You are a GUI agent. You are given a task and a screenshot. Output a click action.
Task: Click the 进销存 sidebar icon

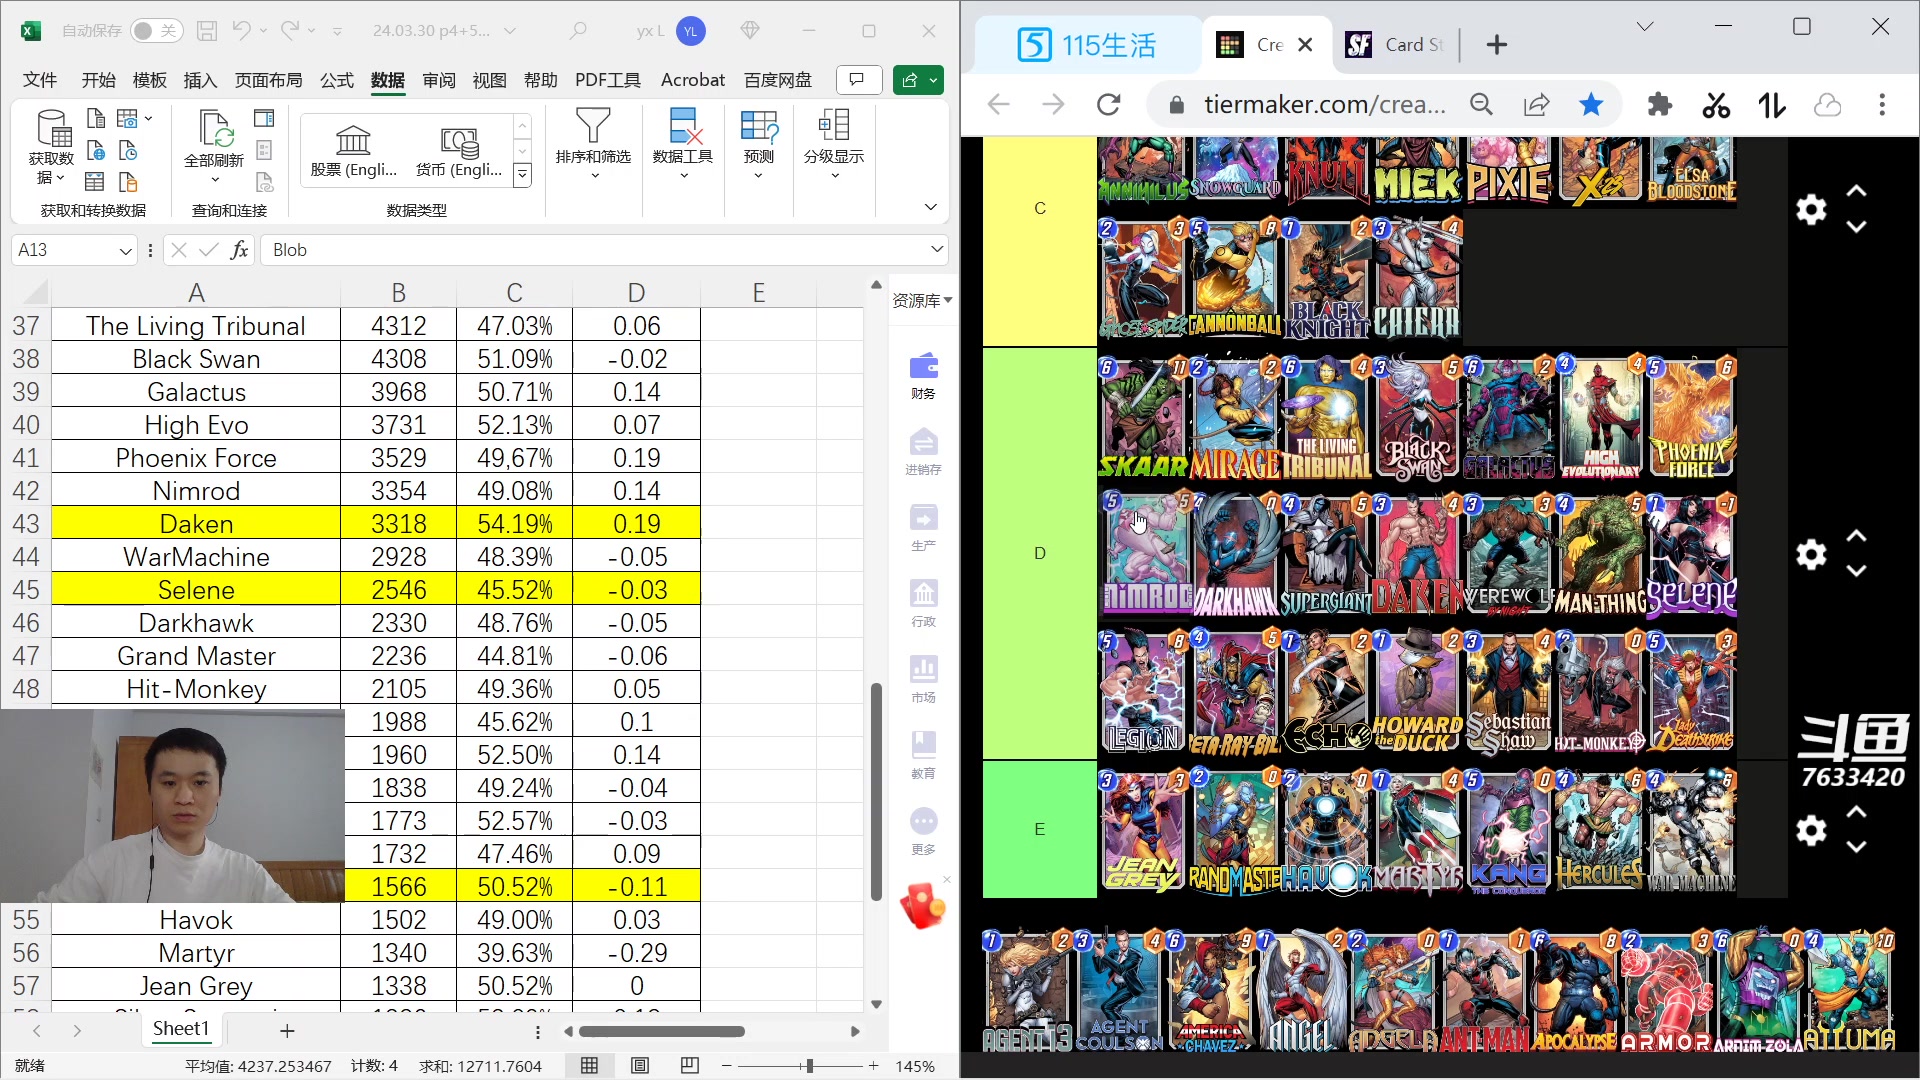coord(923,452)
